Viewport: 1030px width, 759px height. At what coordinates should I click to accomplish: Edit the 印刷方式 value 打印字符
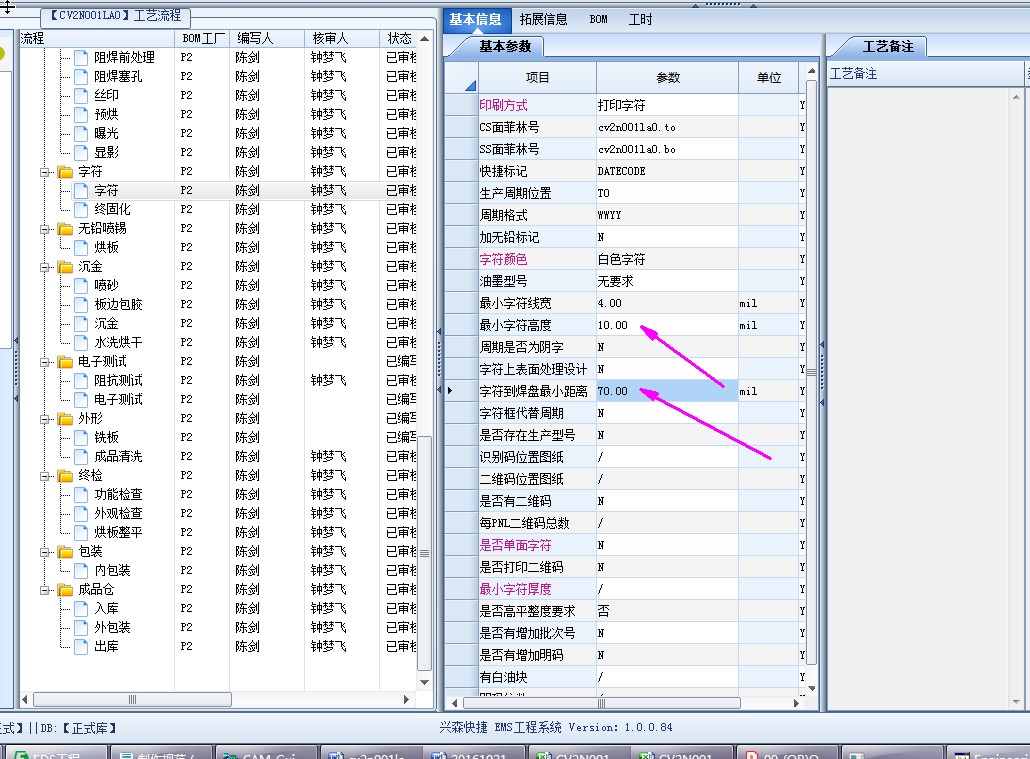click(x=667, y=105)
